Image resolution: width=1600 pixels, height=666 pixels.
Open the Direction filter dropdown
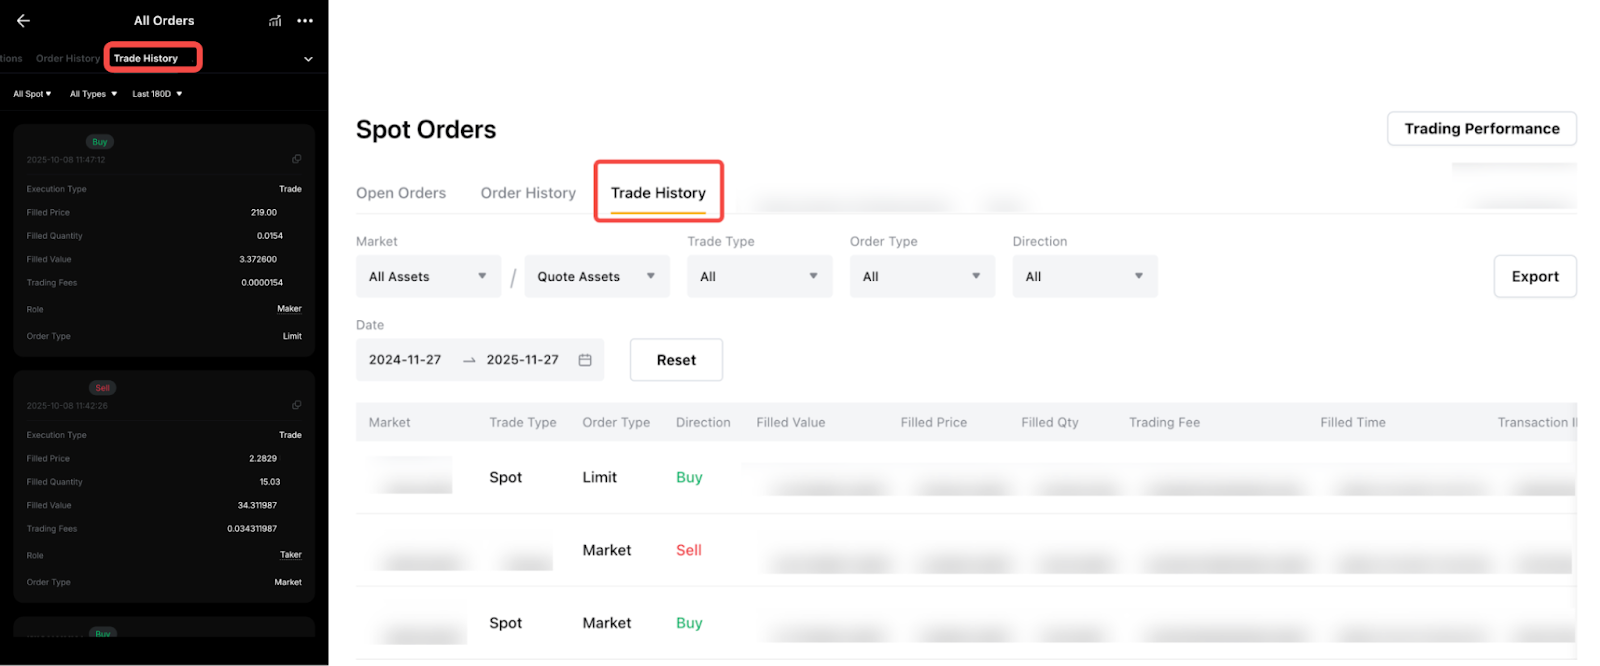click(x=1084, y=277)
